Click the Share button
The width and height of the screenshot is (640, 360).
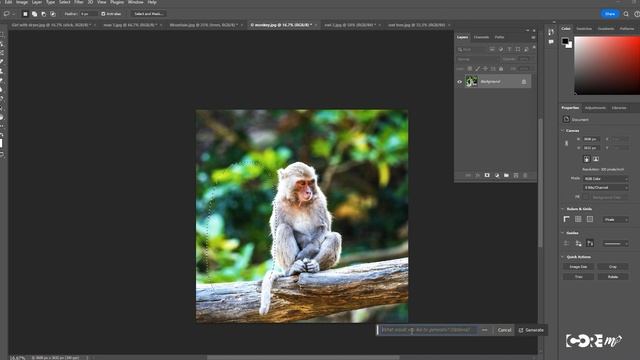click(x=610, y=14)
